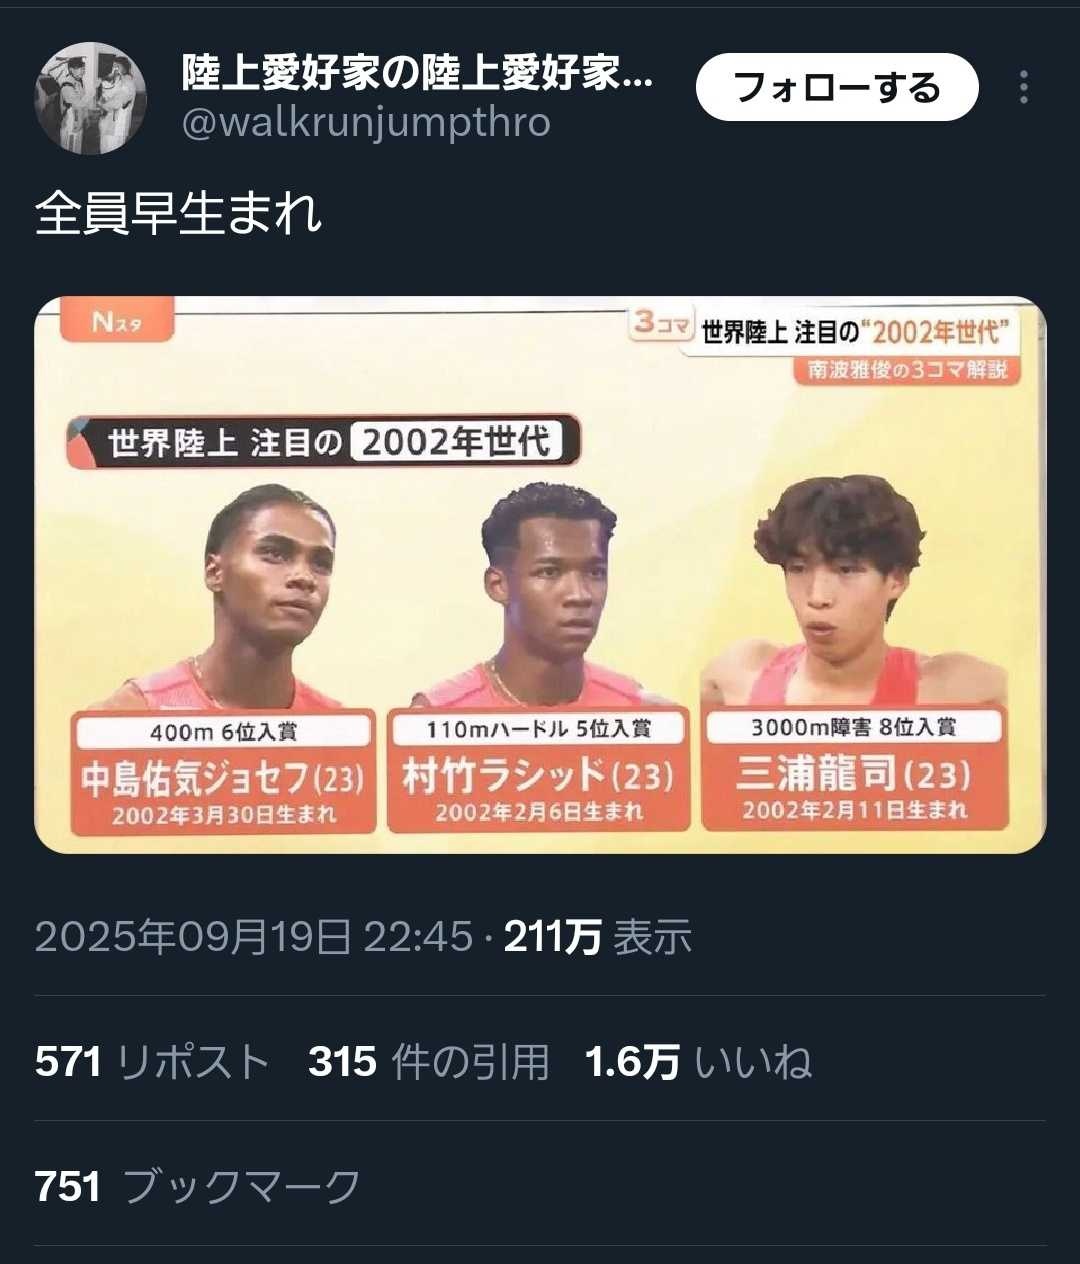Click the 2025年09月19日 22:45 timestamp
Image resolution: width=1080 pixels, height=1264 pixels.
[253, 937]
